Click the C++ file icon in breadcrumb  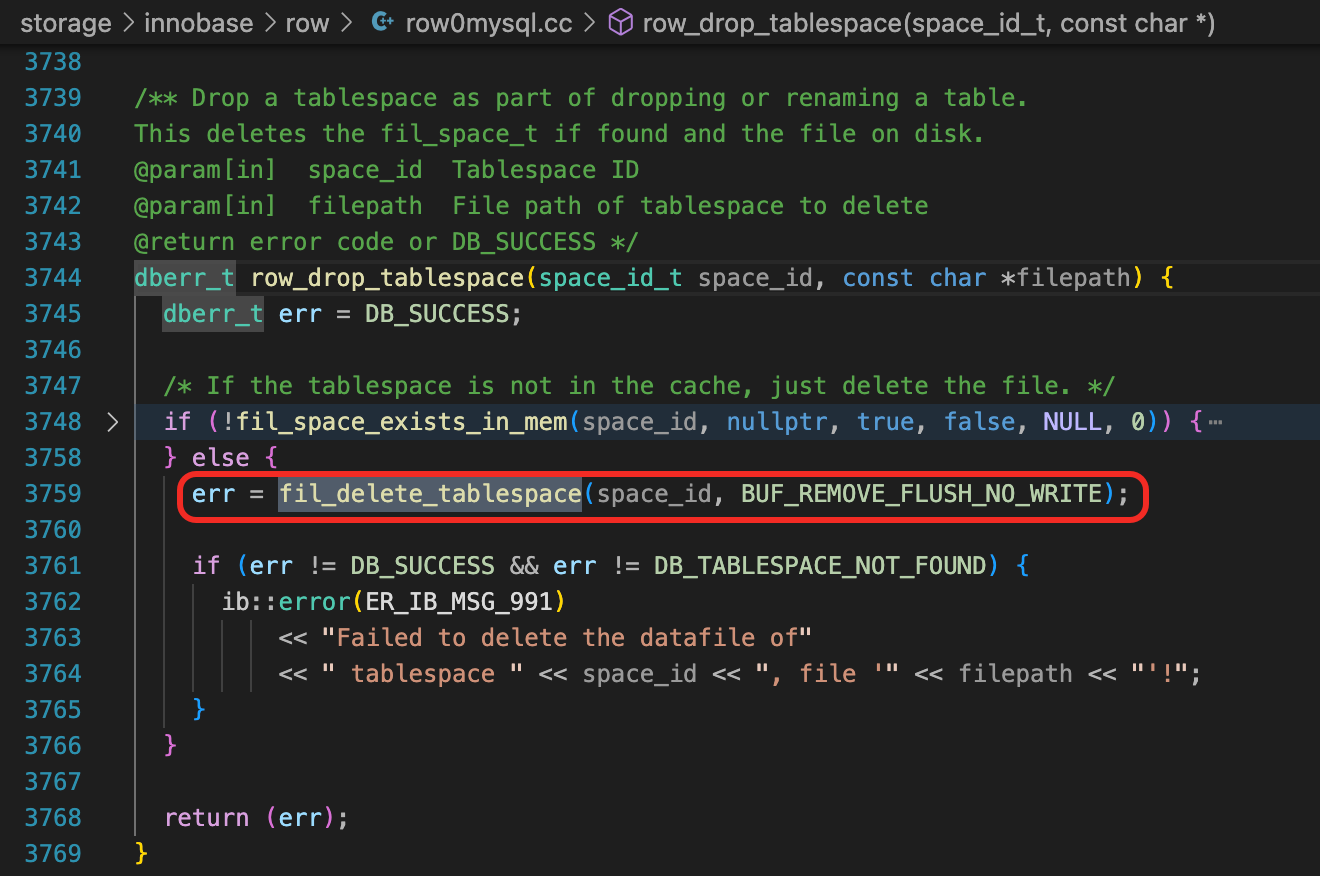tap(381, 23)
